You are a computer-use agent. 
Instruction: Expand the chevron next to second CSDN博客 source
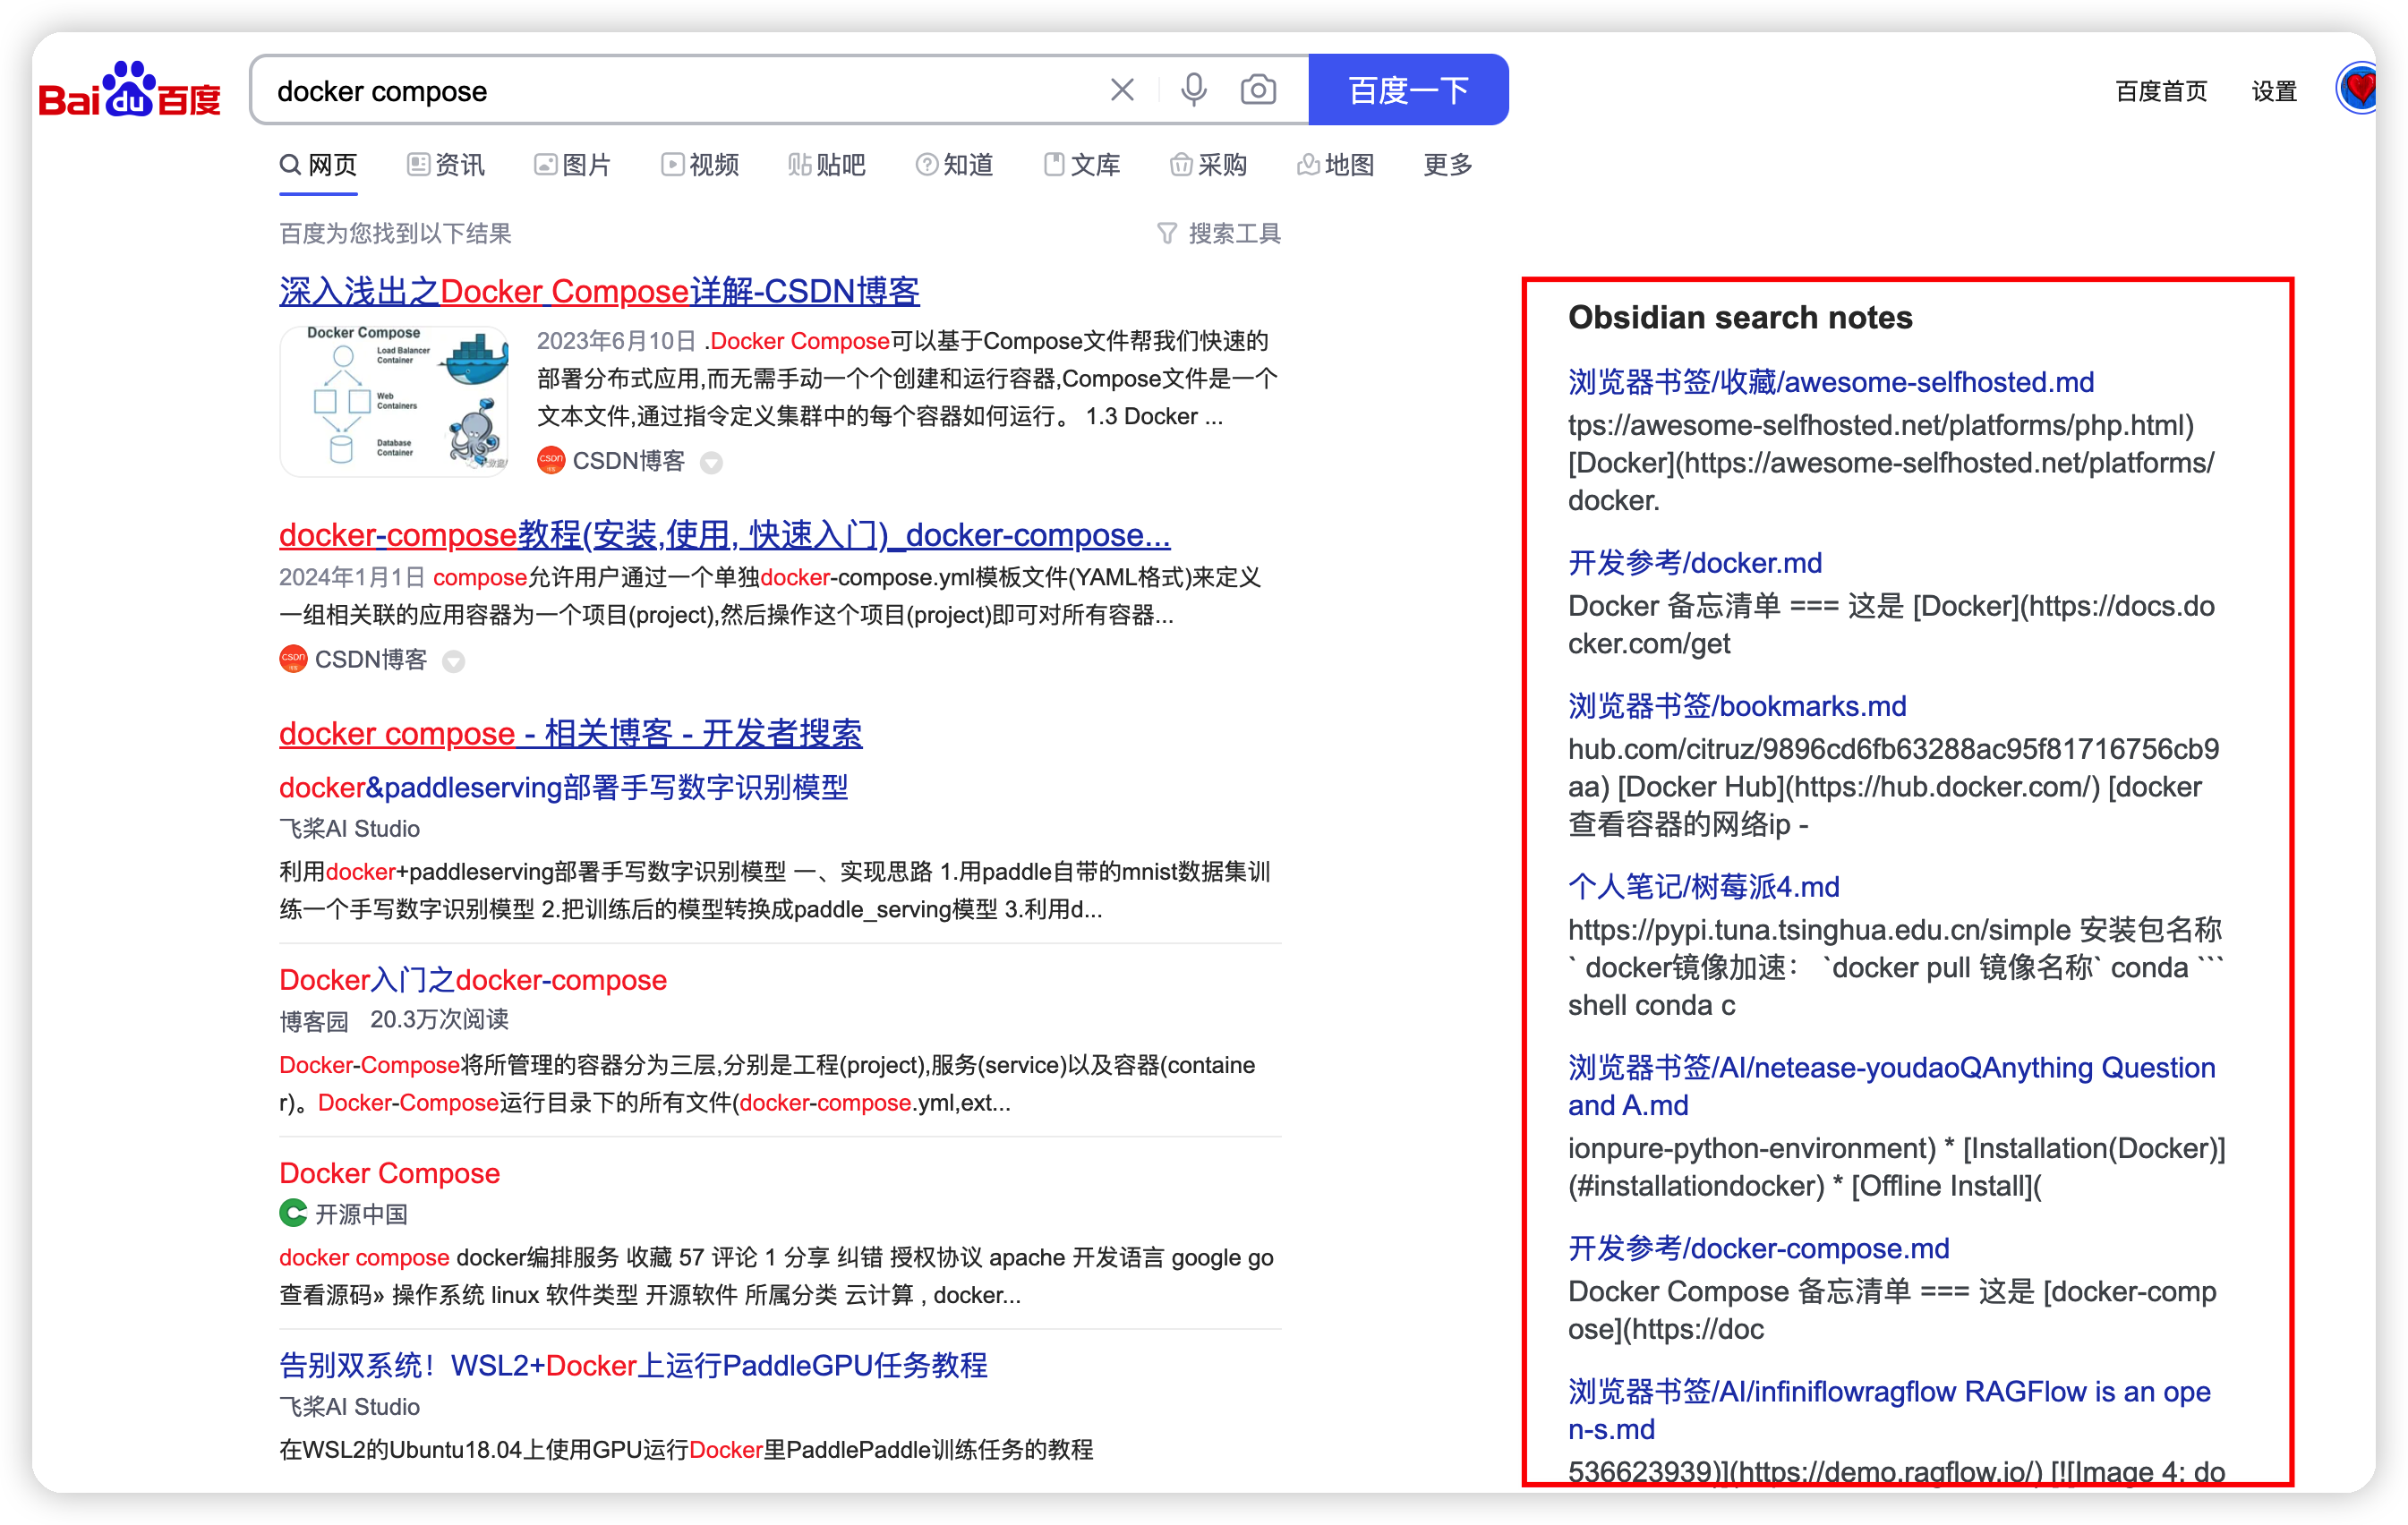tap(455, 661)
